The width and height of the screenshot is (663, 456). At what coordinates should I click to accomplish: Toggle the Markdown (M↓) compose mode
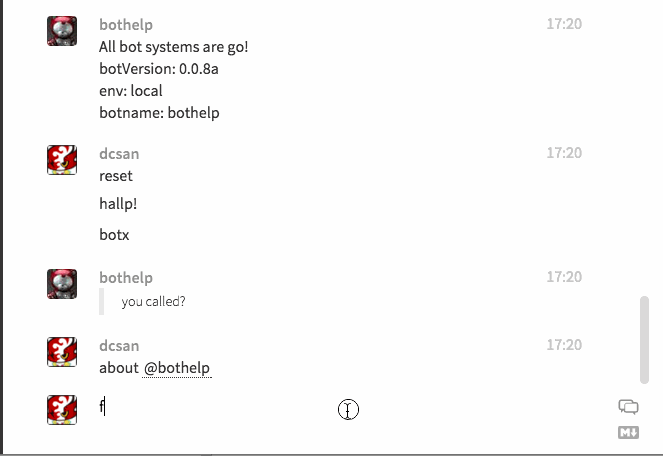[628, 433]
